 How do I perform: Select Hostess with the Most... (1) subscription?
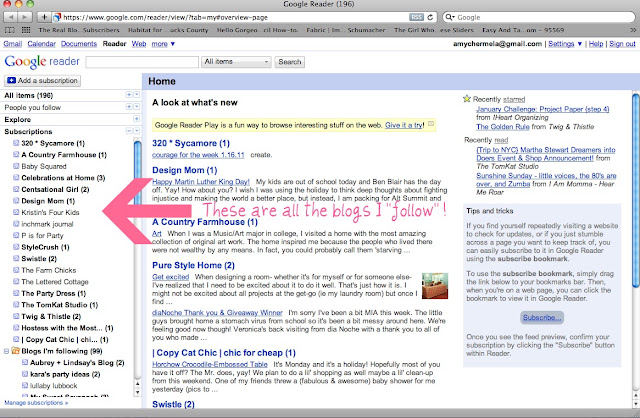click(67, 328)
